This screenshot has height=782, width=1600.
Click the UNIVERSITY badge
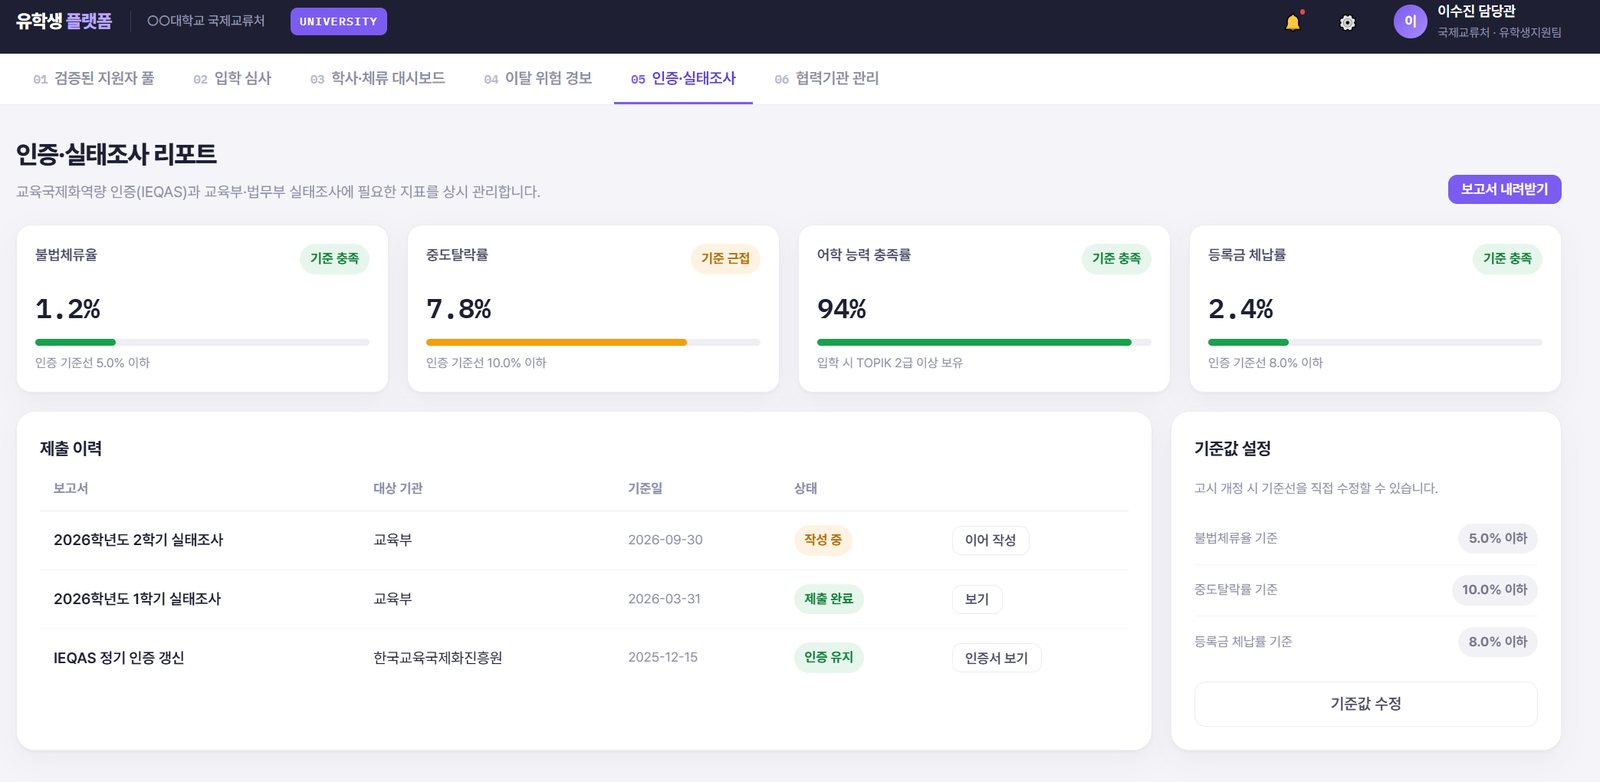pos(339,21)
